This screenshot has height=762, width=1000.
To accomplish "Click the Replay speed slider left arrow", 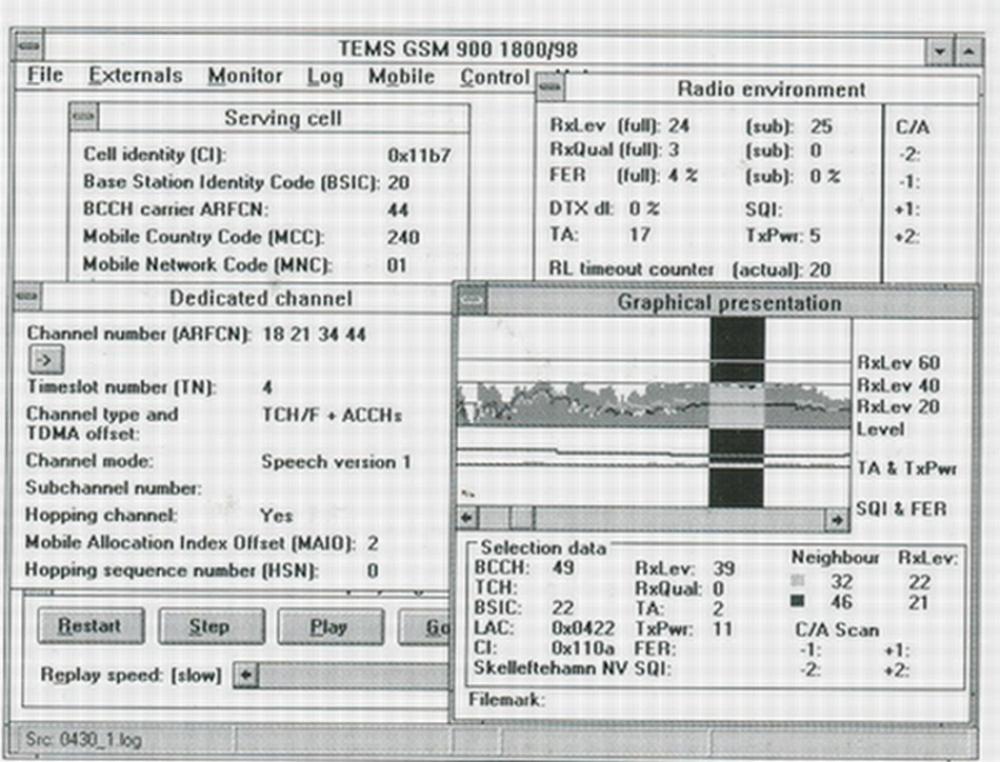I will tap(246, 675).
